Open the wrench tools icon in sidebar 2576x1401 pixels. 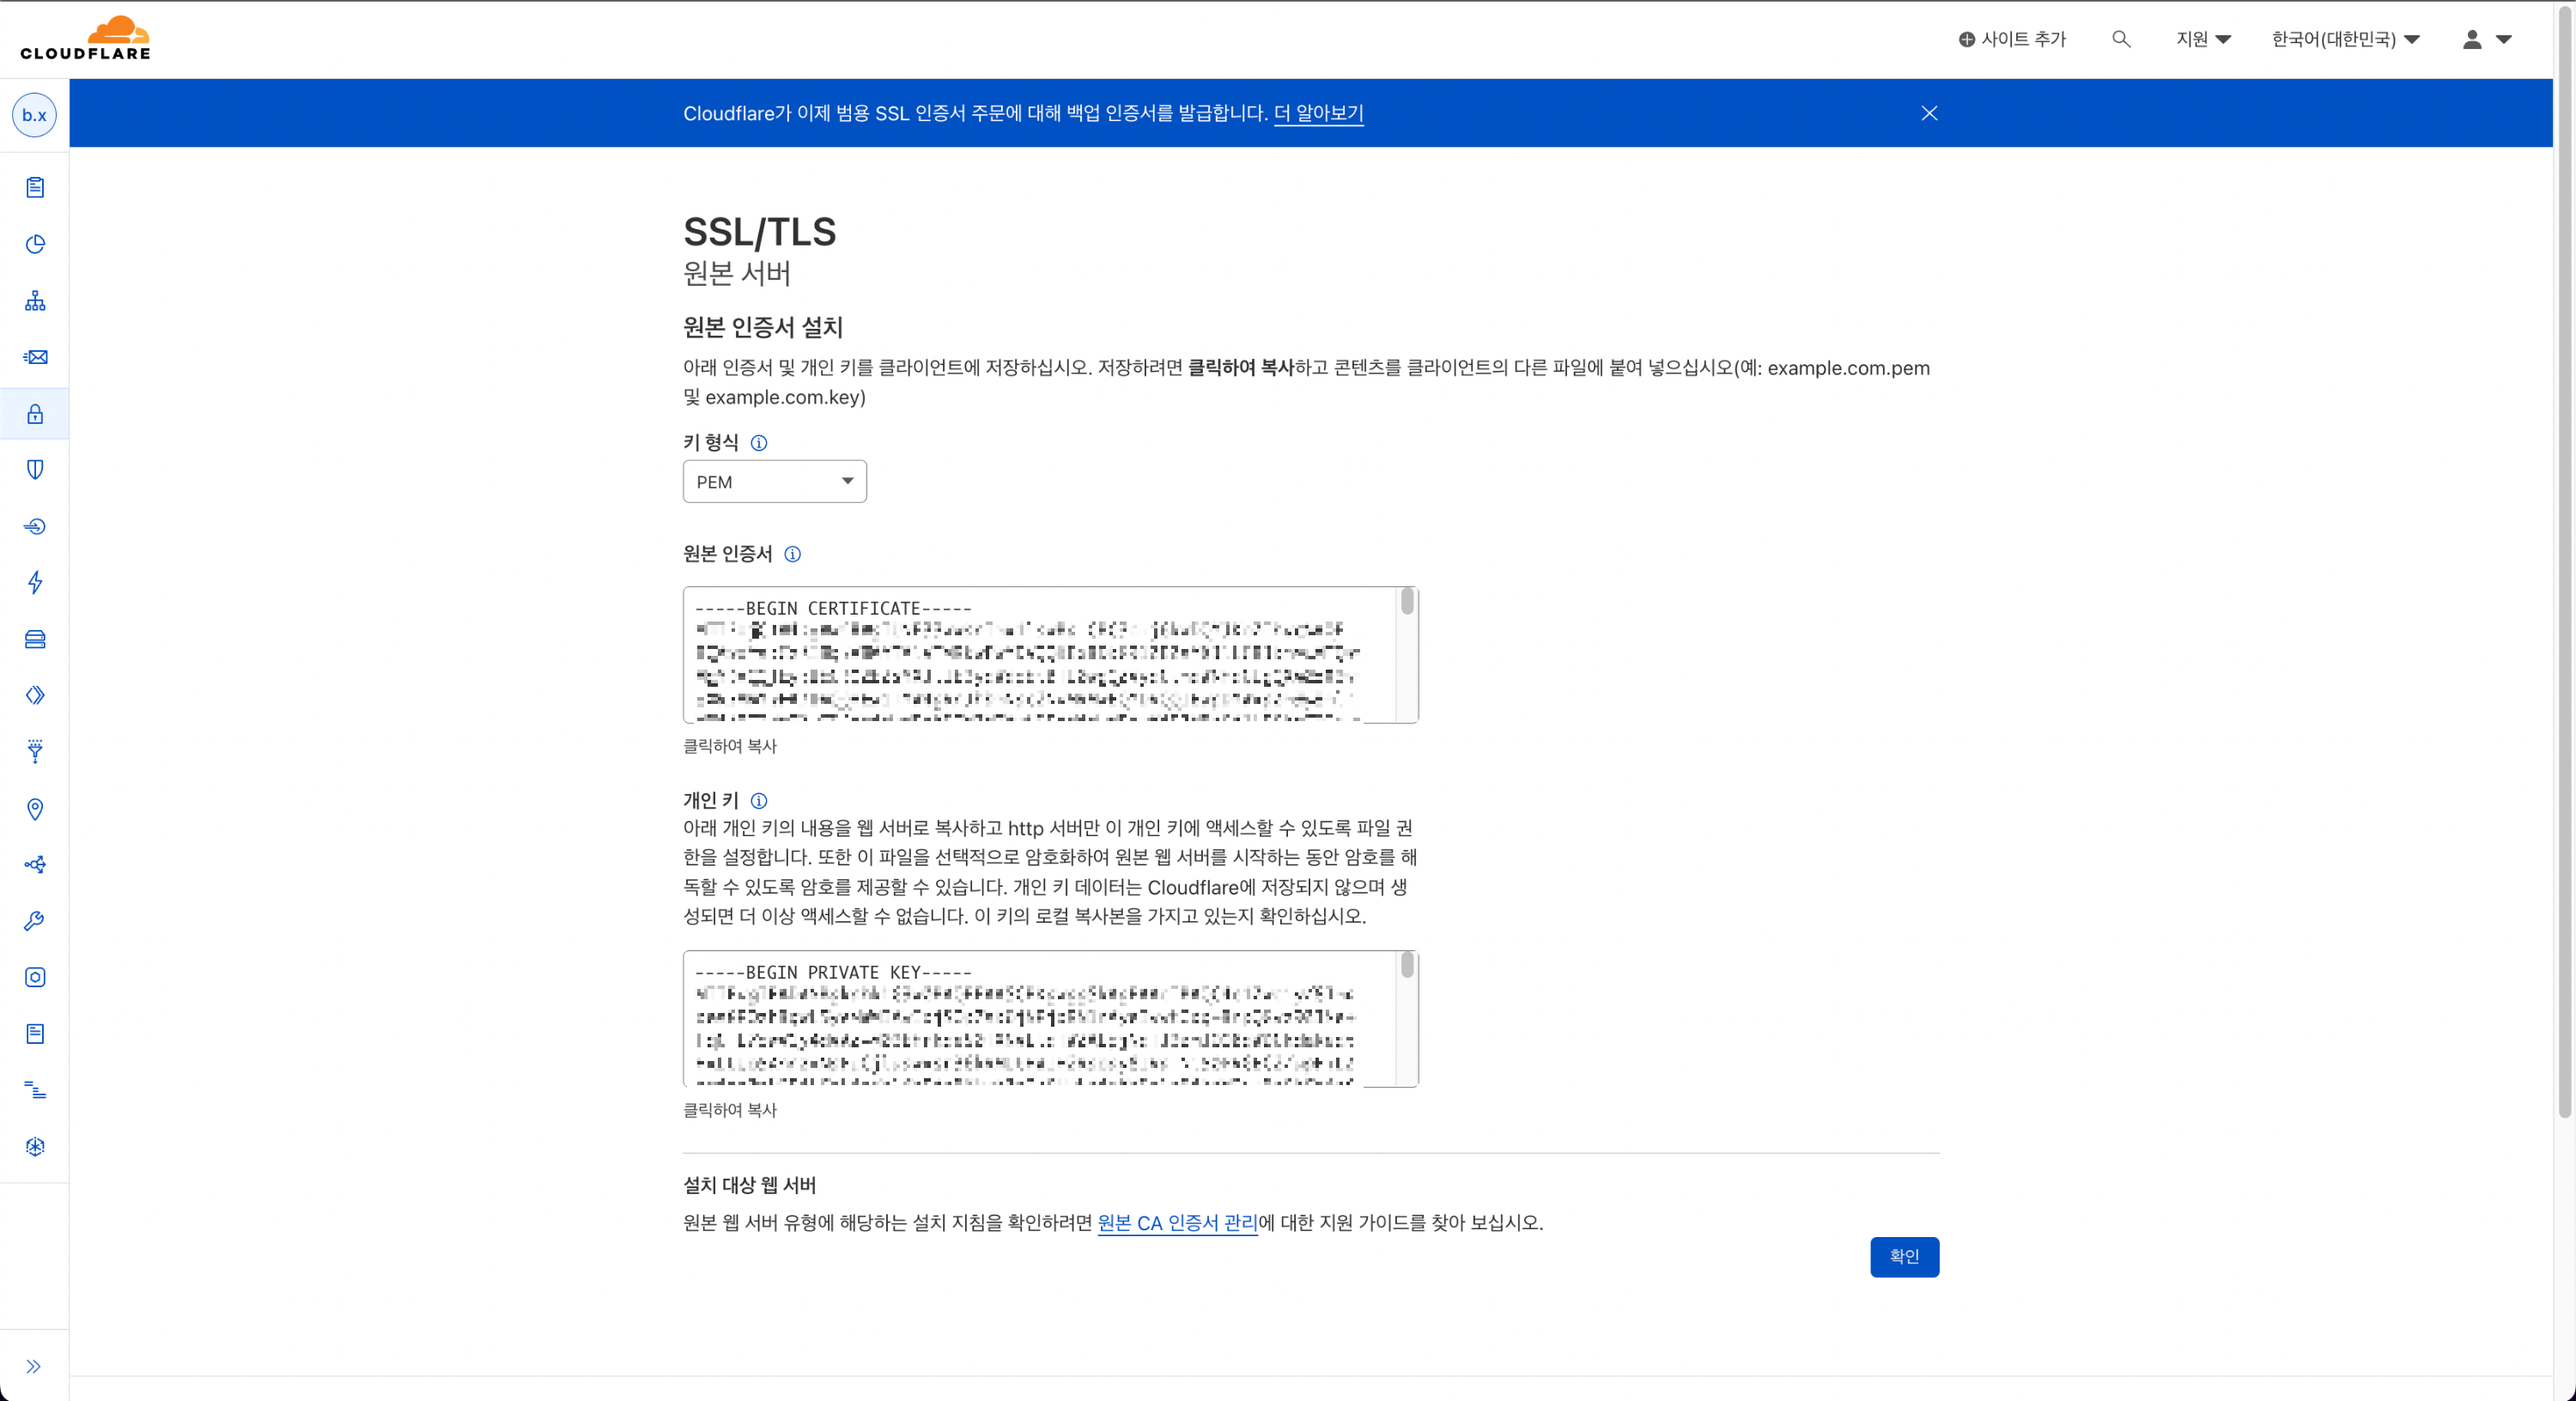35,921
